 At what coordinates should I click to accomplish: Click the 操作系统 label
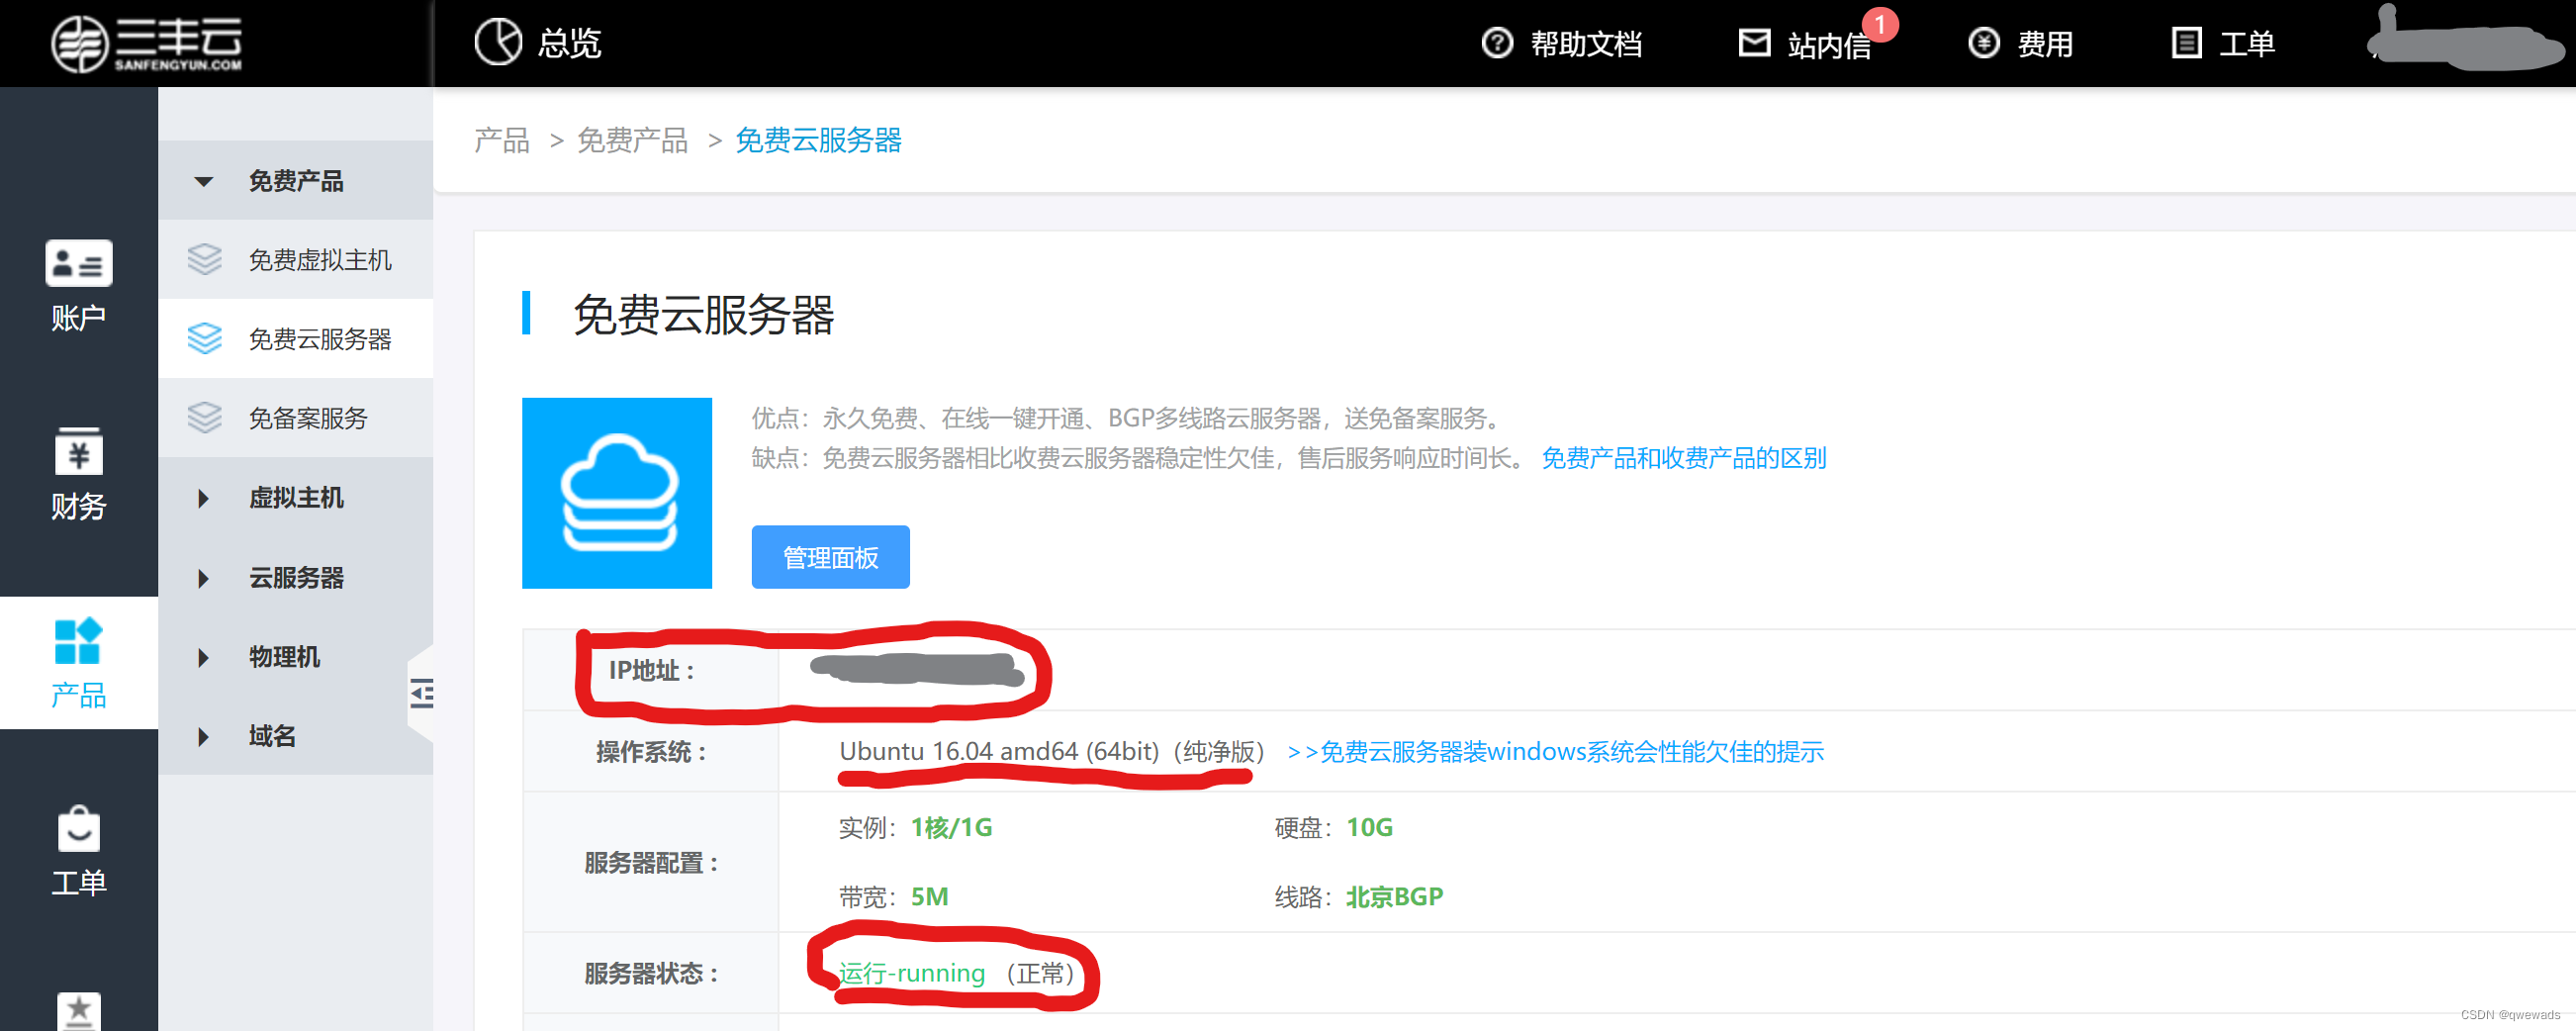pyautogui.click(x=651, y=752)
